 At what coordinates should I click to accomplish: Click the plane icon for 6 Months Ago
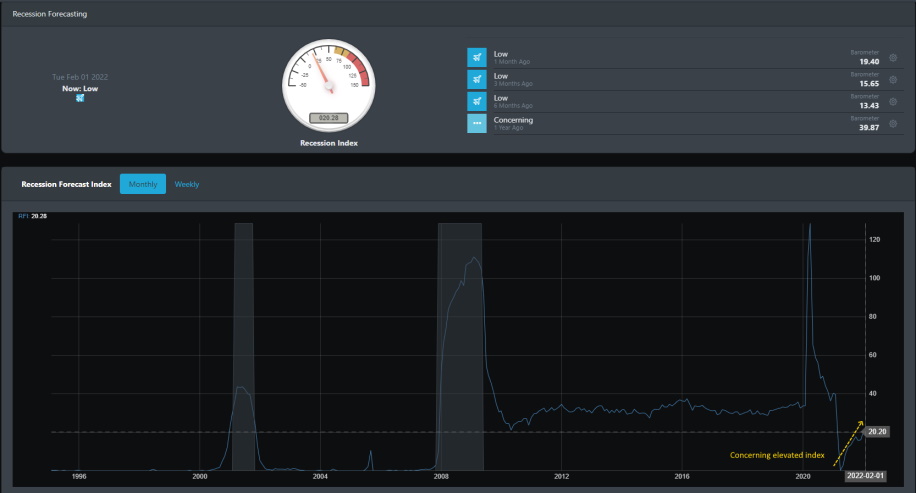[x=477, y=101]
